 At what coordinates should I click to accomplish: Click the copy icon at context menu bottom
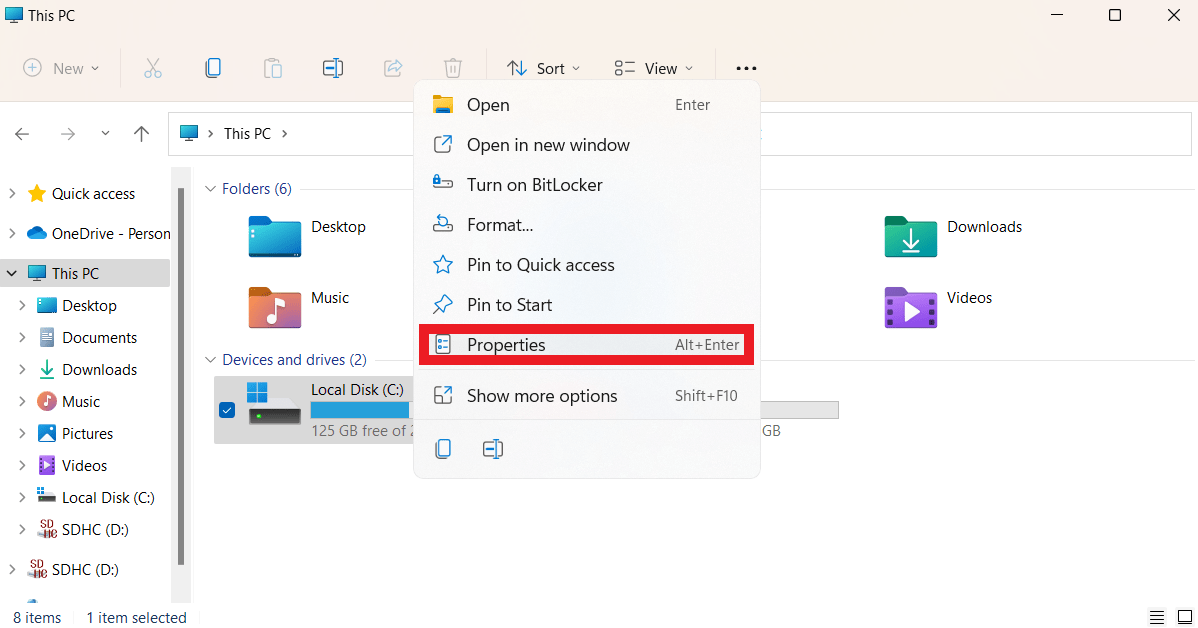pos(443,449)
